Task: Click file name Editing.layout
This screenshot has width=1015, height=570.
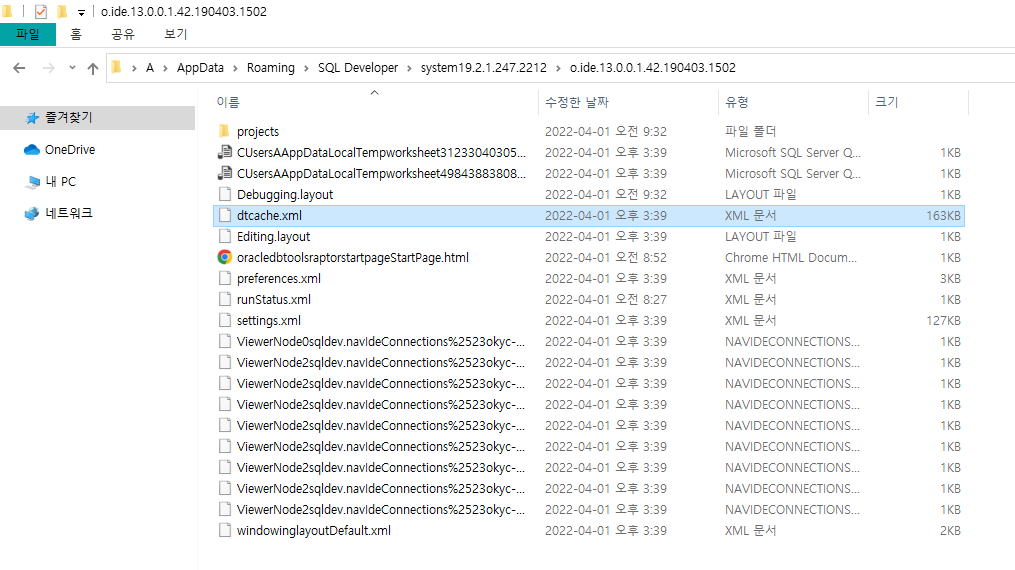Action: pyautogui.click(x=273, y=237)
